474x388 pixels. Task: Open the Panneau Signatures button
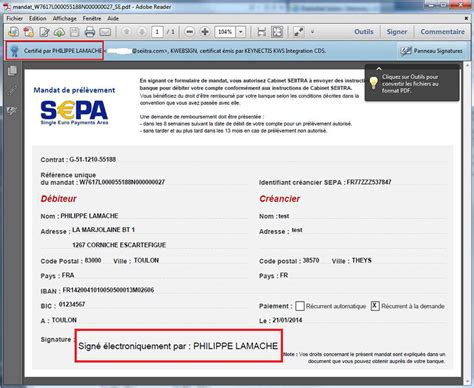(431, 51)
